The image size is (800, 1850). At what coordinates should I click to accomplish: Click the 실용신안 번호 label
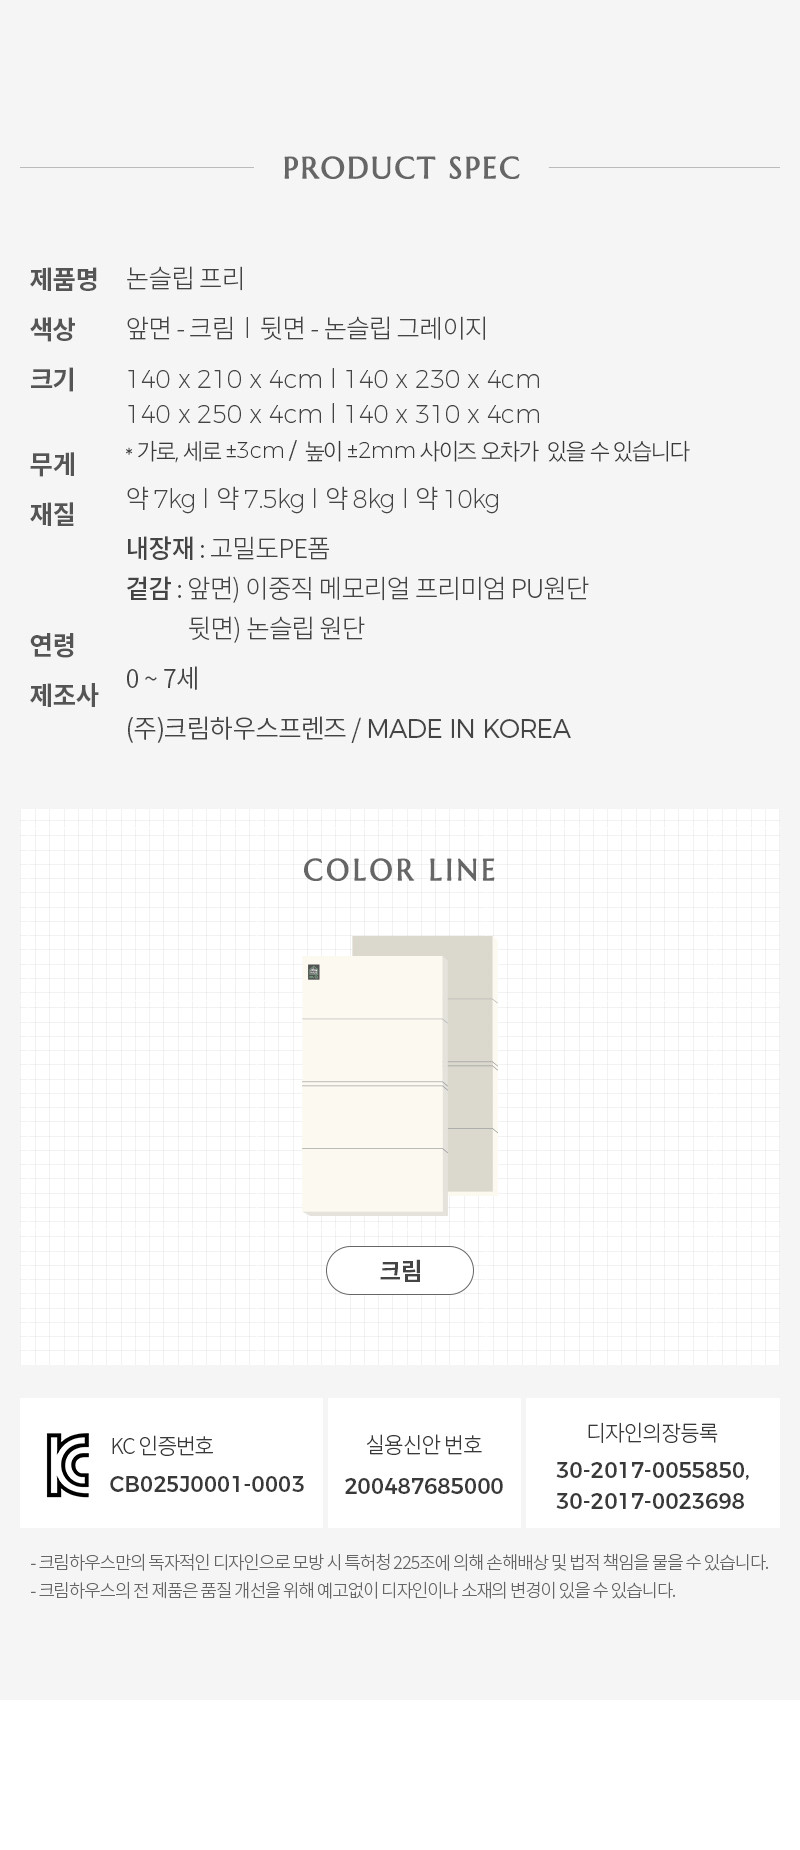424,1444
